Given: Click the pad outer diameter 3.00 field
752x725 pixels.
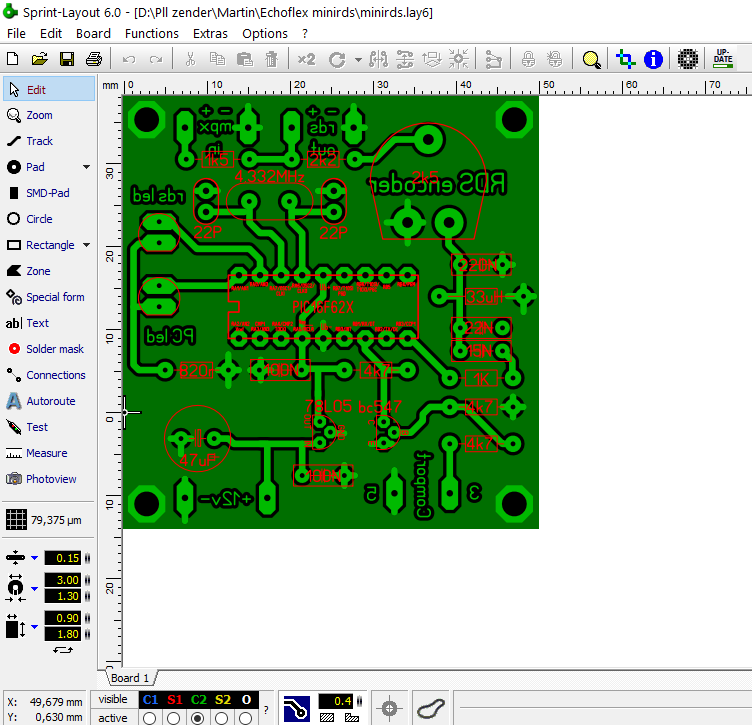Looking at the screenshot, I should (x=68, y=581).
